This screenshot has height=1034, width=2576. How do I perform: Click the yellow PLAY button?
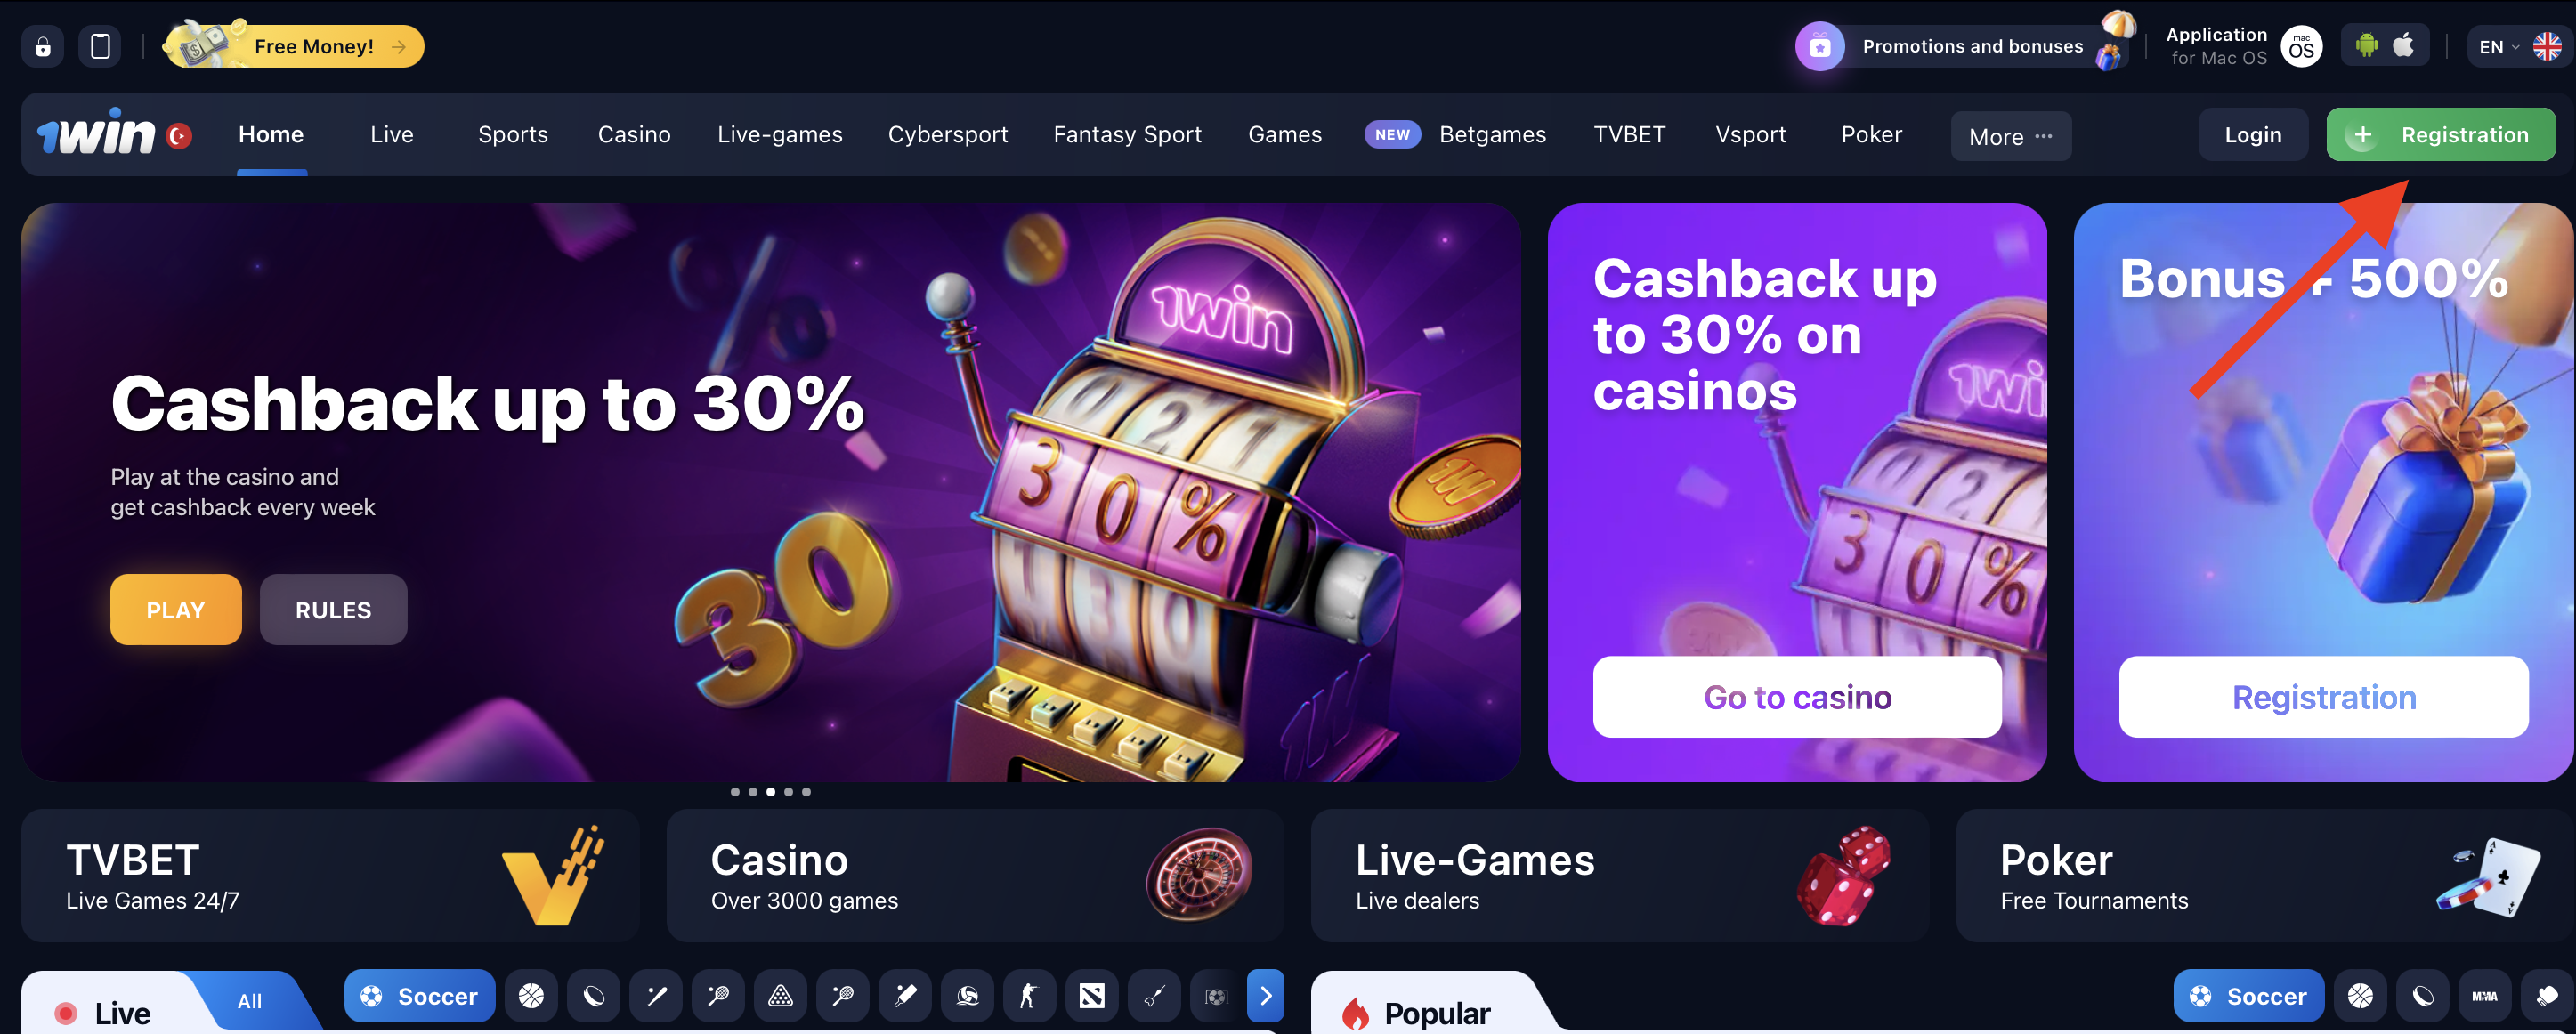point(176,610)
